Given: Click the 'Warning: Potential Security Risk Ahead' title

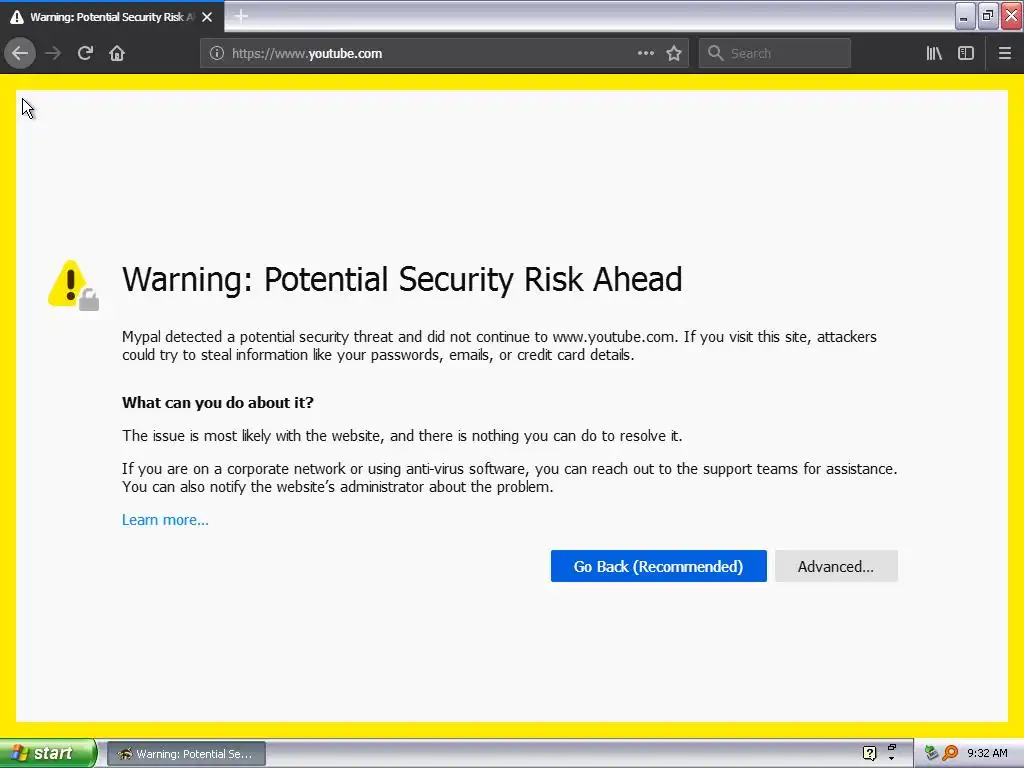Looking at the screenshot, I should coord(402,280).
